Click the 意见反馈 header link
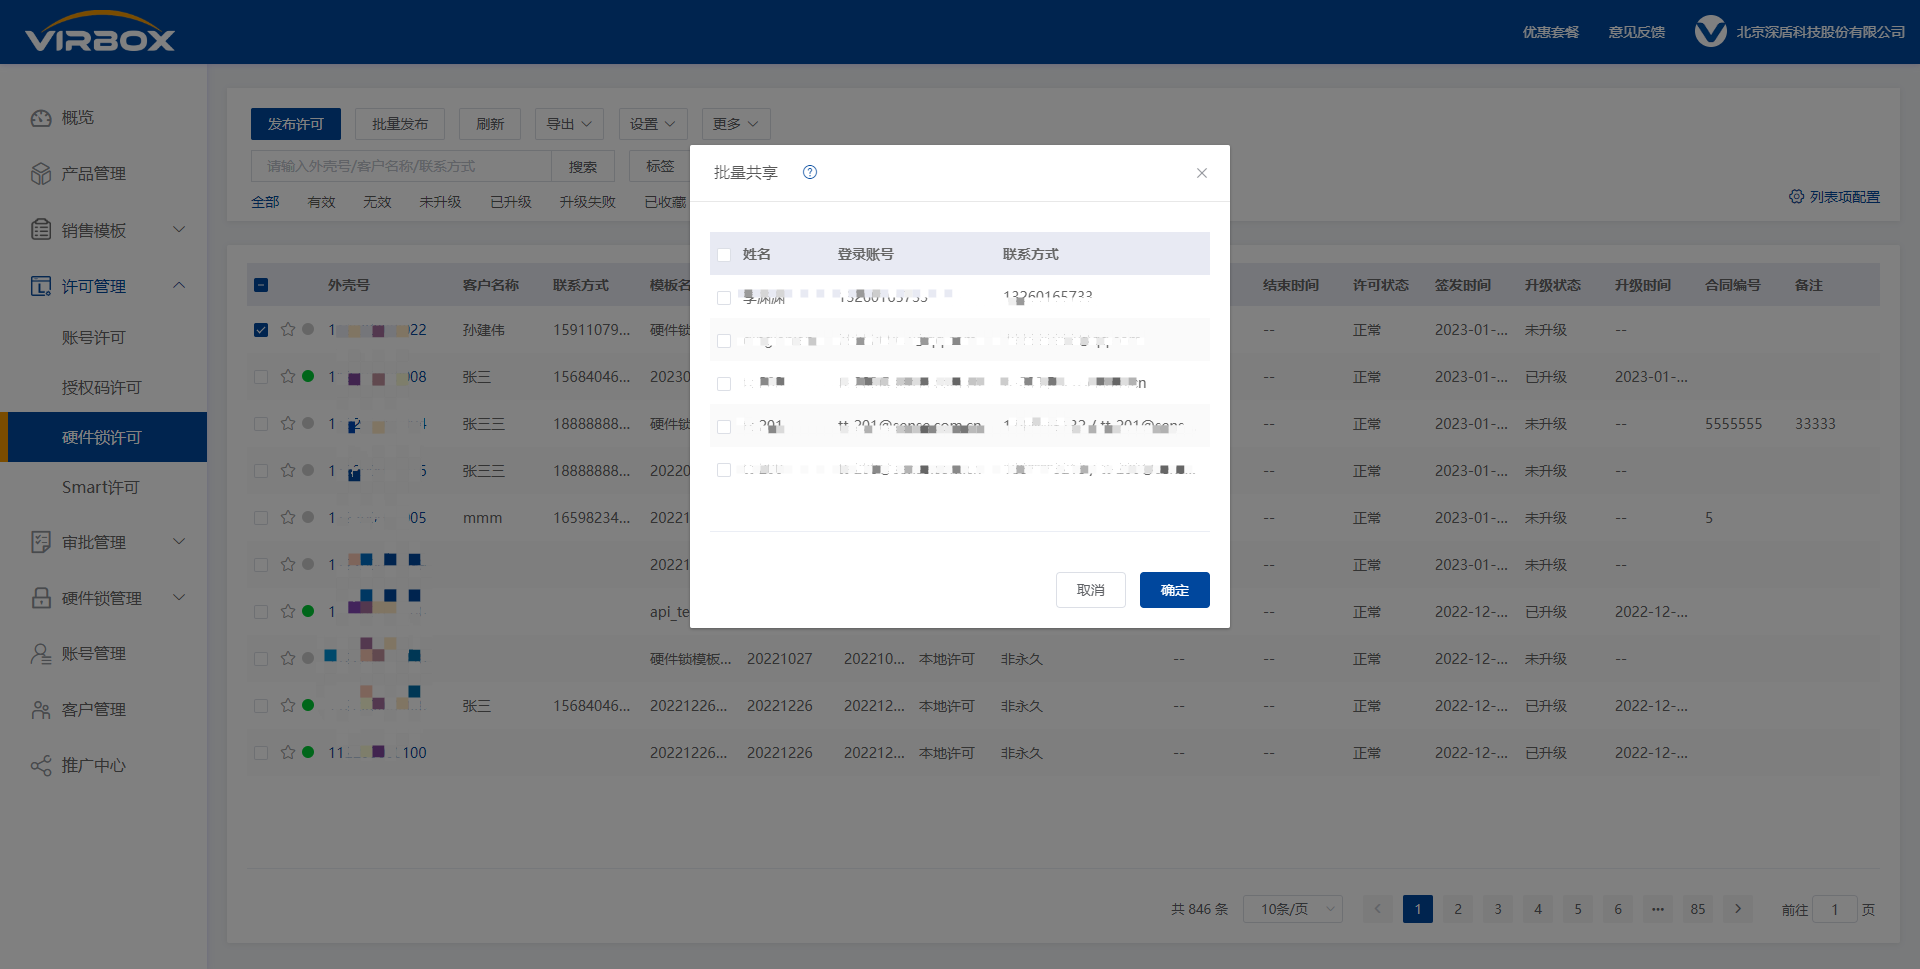The width and height of the screenshot is (1920, 969). click(x=1637, y=32)
